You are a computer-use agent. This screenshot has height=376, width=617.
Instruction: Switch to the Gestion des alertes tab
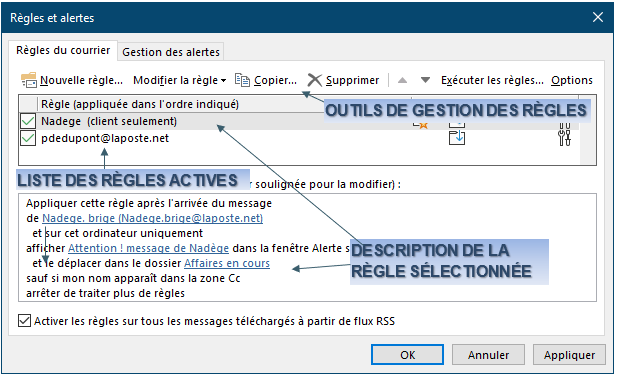coord(171,52)
